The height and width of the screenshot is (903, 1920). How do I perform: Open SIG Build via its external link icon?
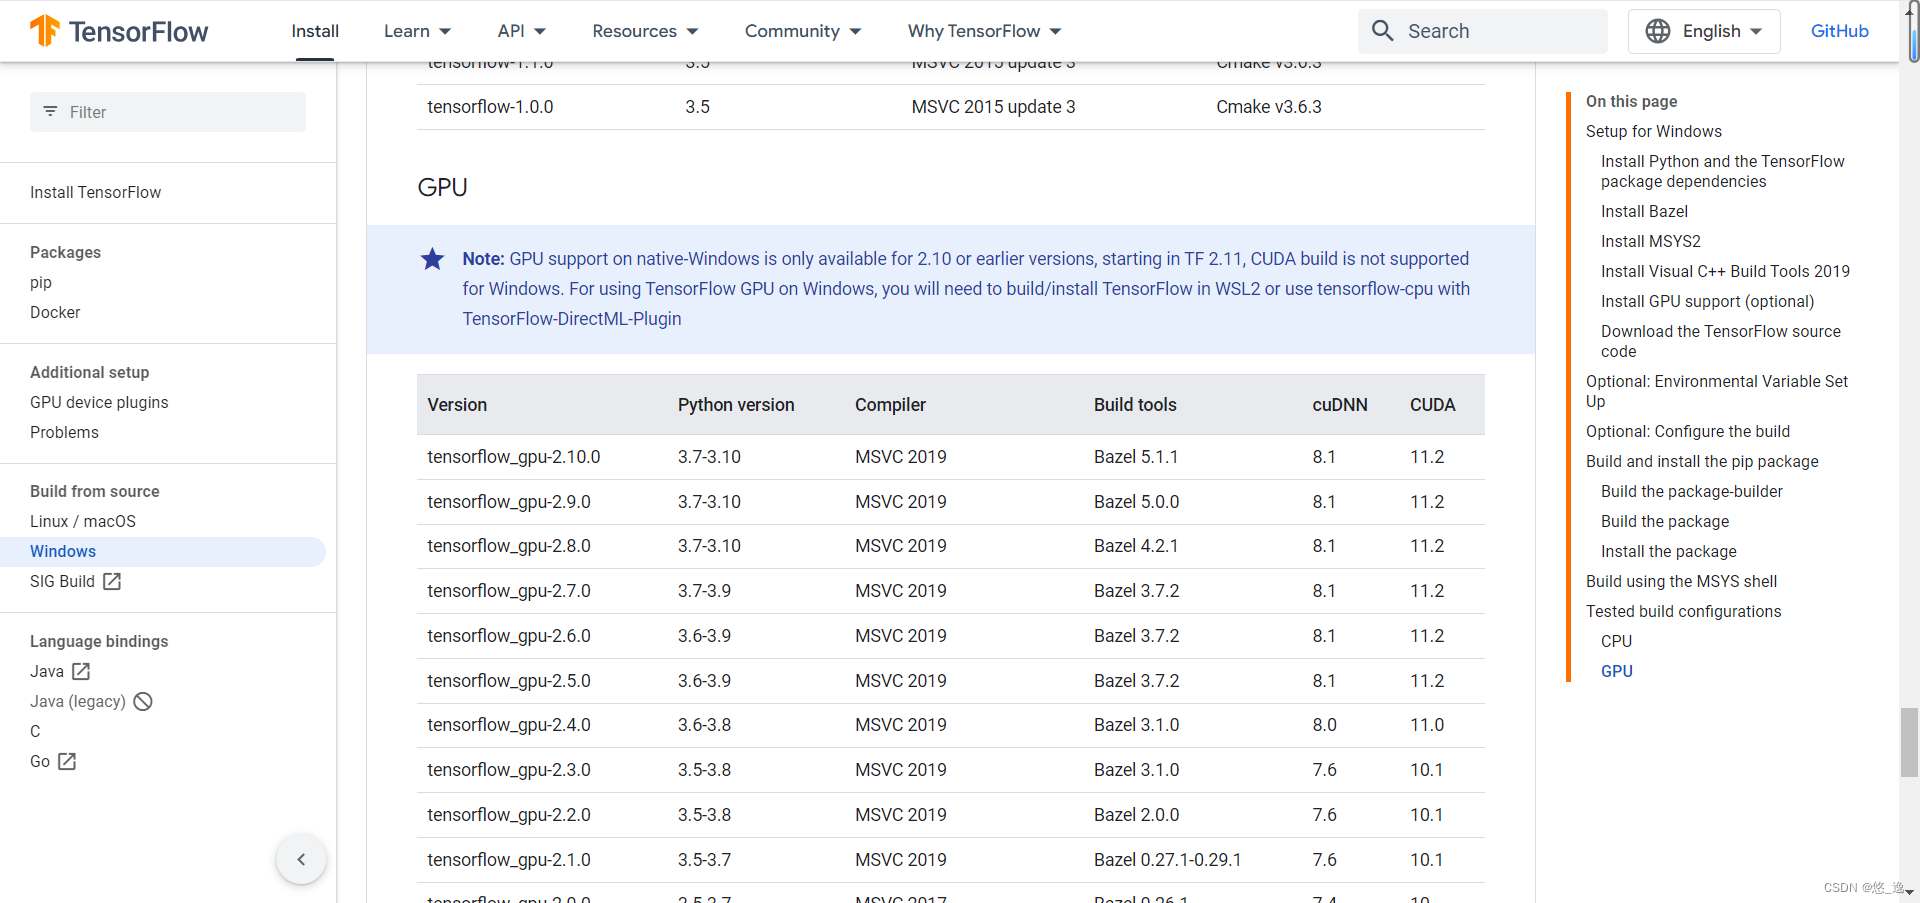pos(112,581)
